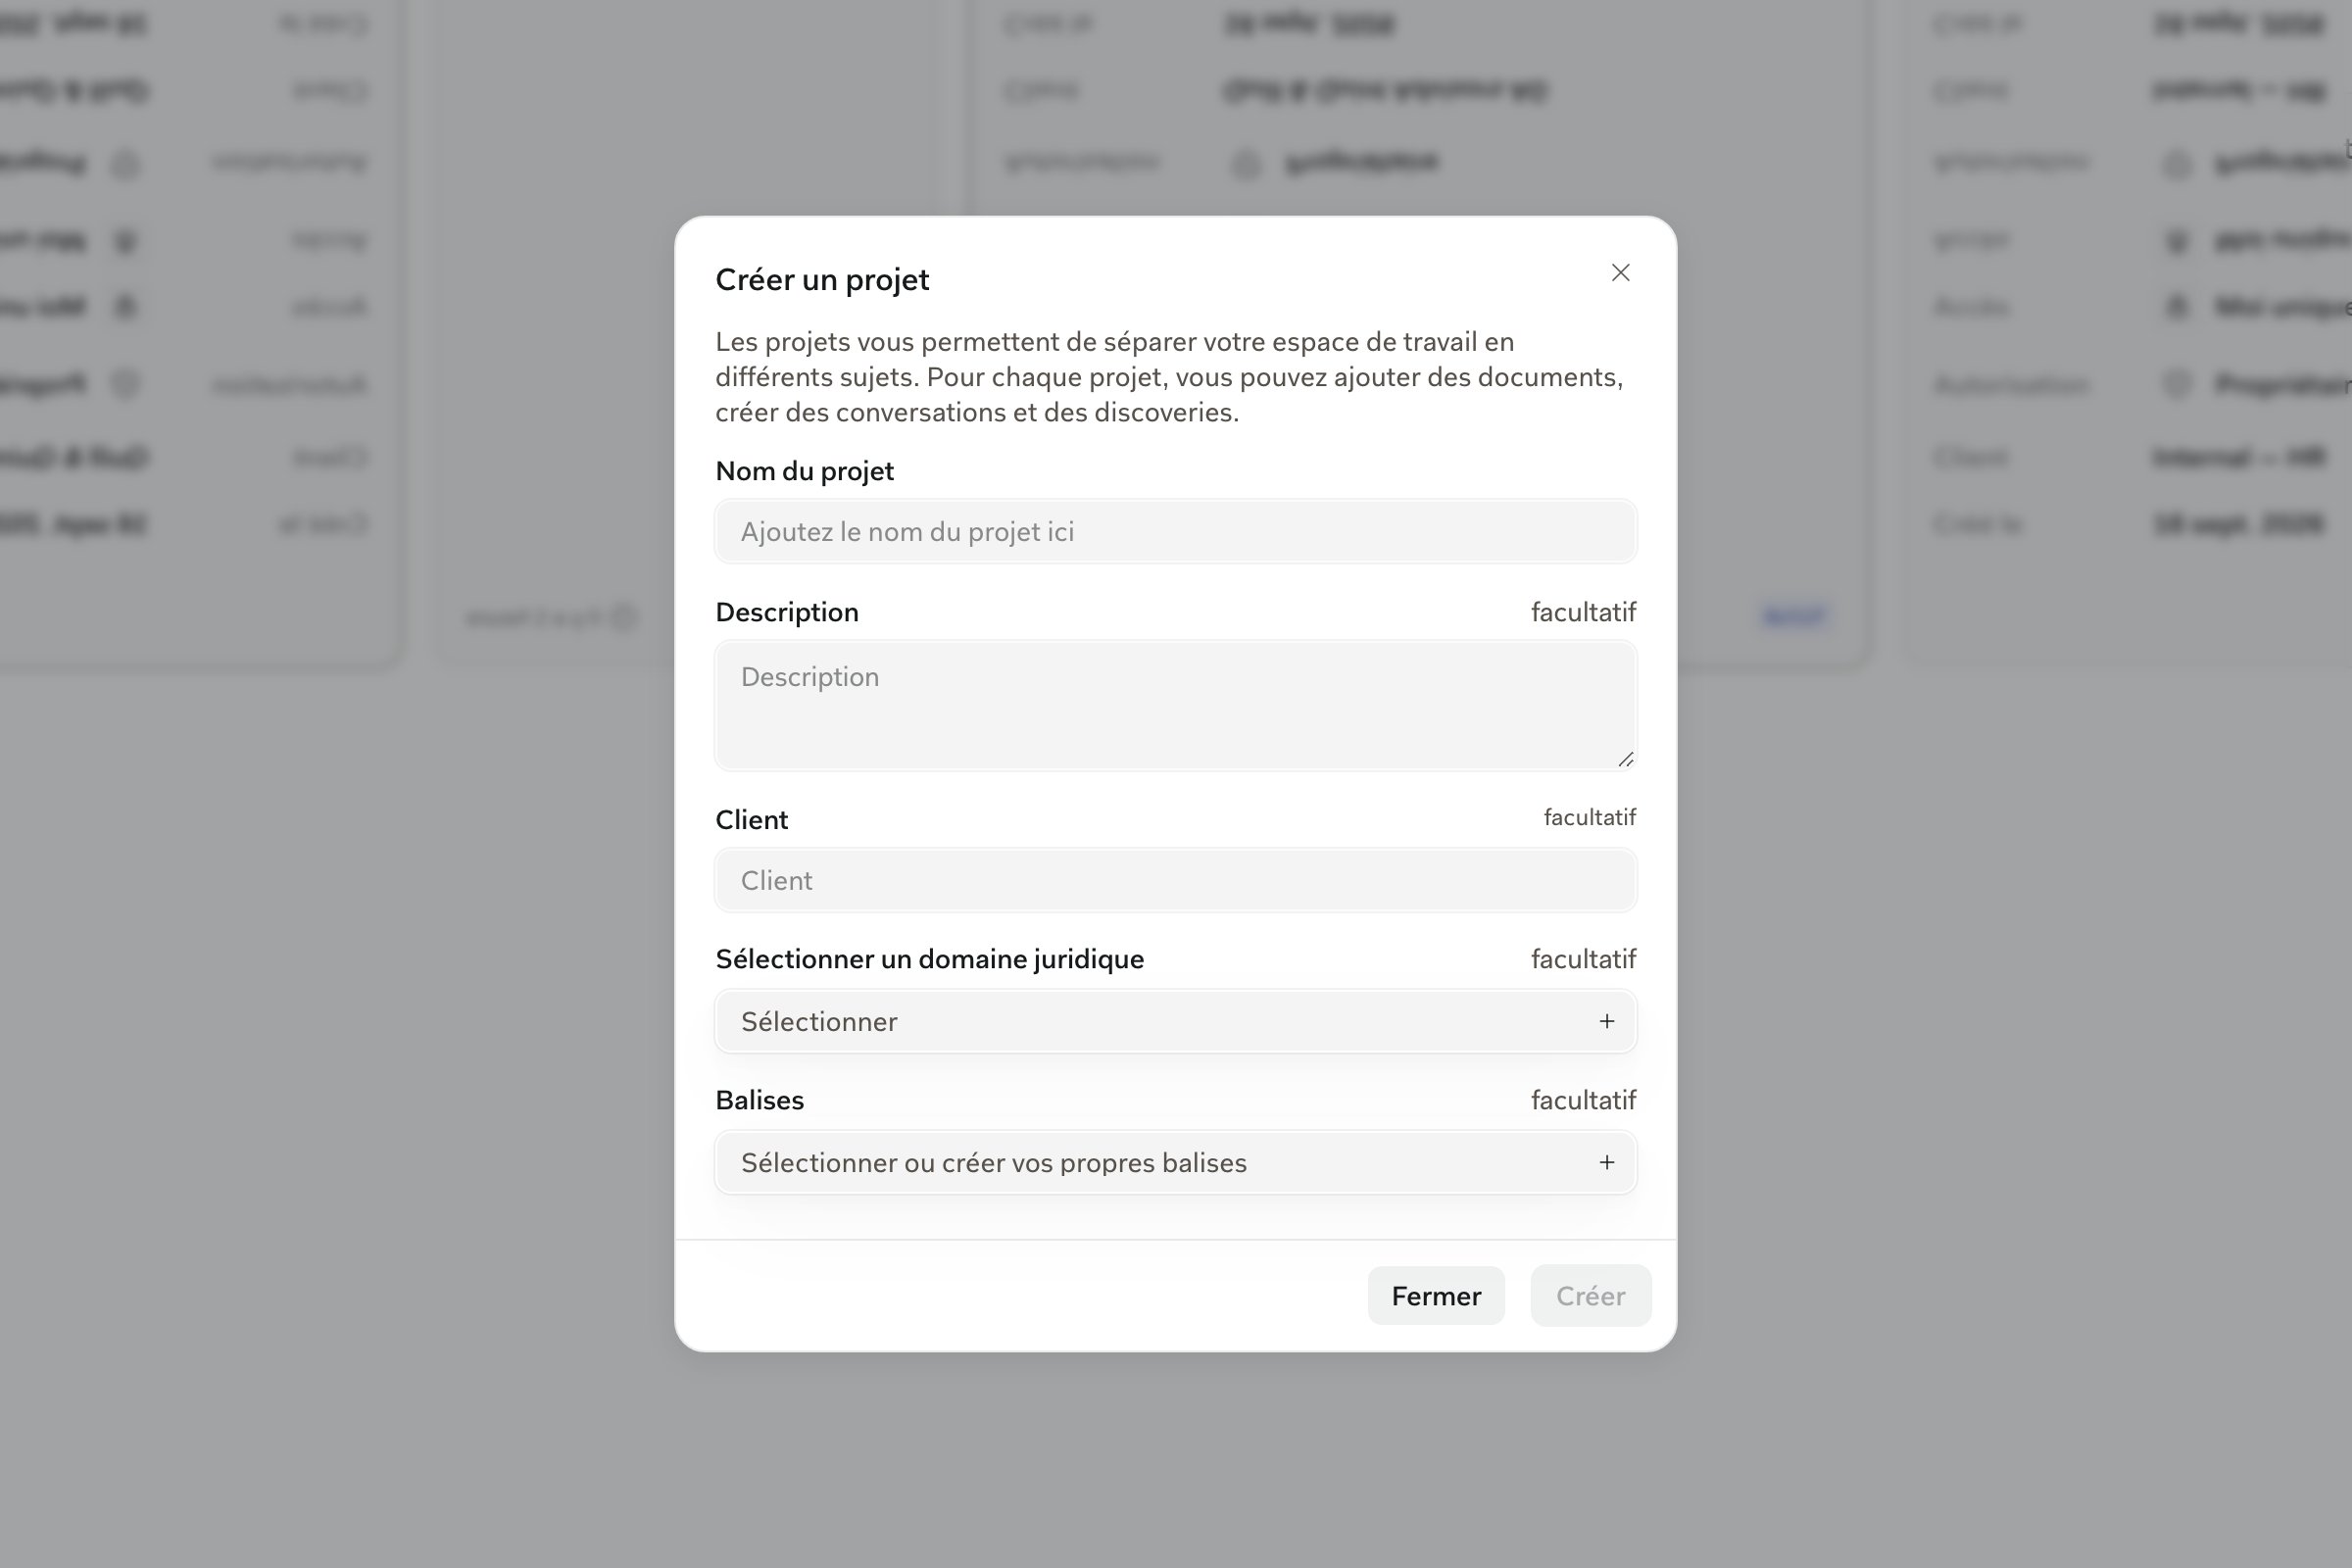Screen dimensions: 2352x1568
Task: Focus the Nom du projet input field
Action: pos(1175,531)
